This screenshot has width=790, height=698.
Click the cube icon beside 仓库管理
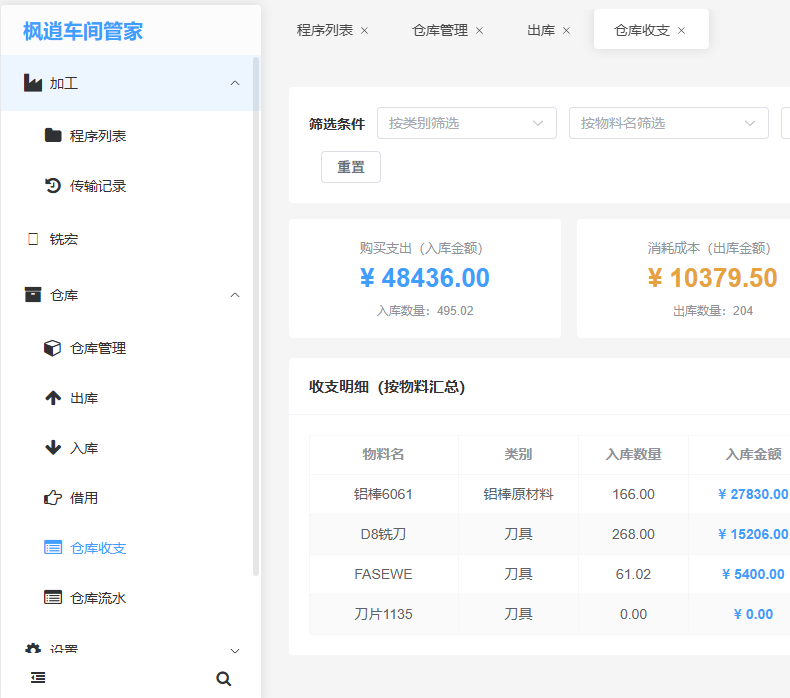click(x=52, y=348)
